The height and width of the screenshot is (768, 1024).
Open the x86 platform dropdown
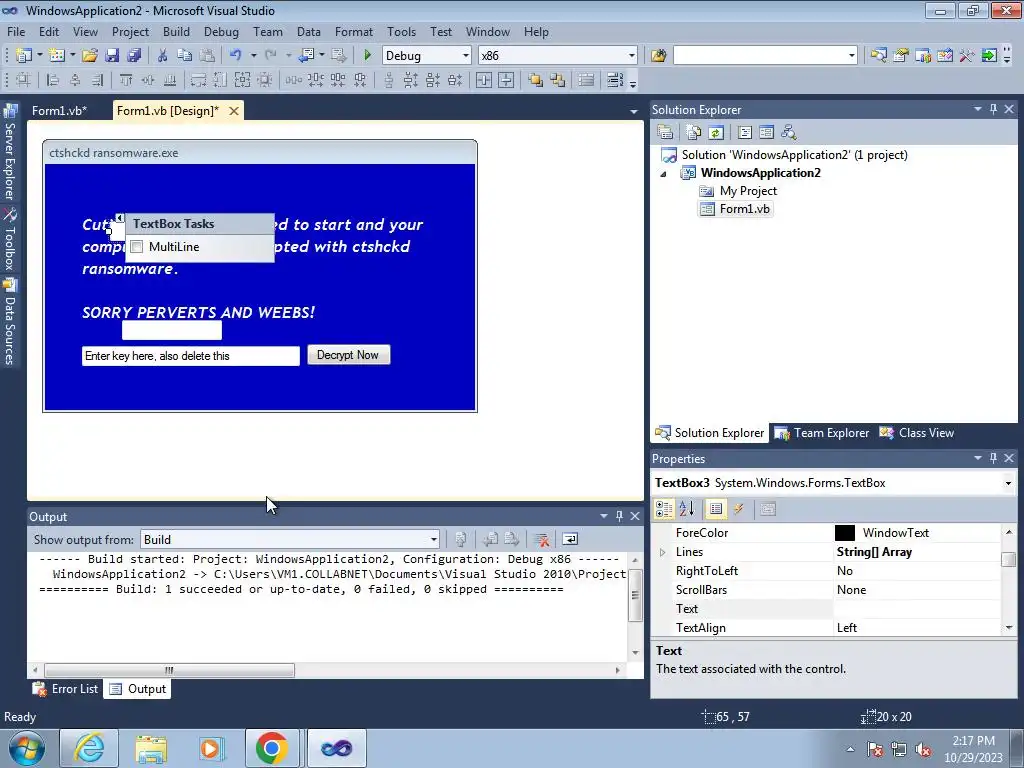[632, 56]
